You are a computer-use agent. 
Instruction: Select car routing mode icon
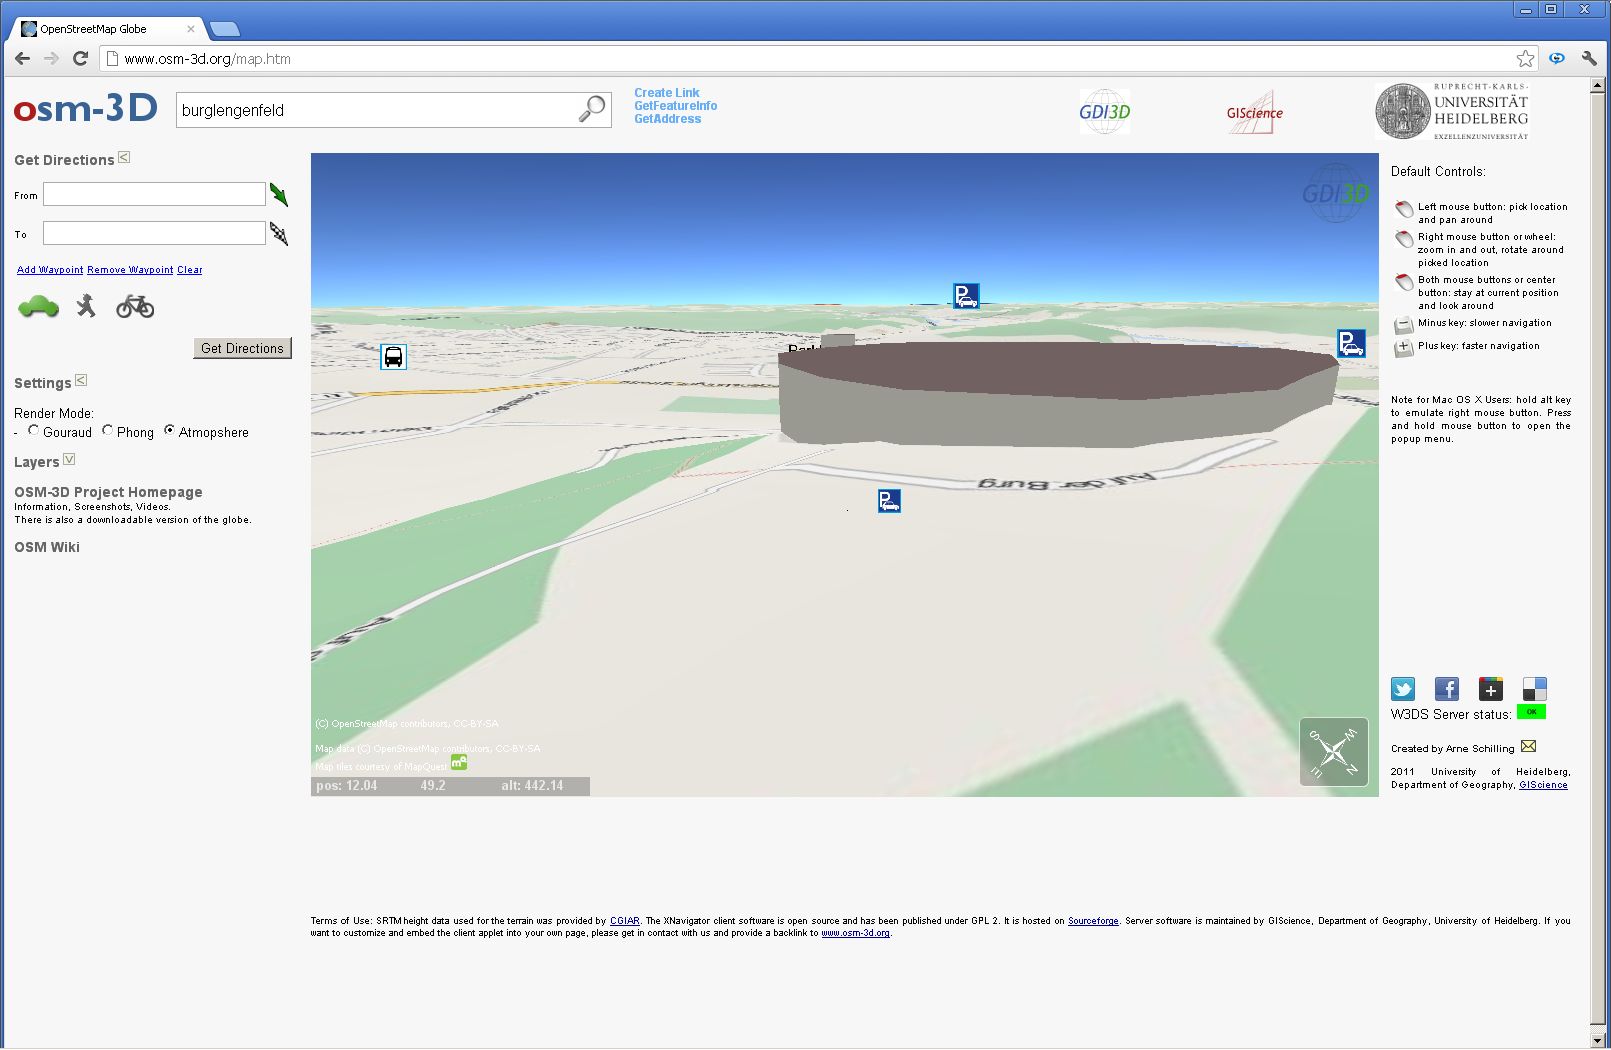pos(38,307)
